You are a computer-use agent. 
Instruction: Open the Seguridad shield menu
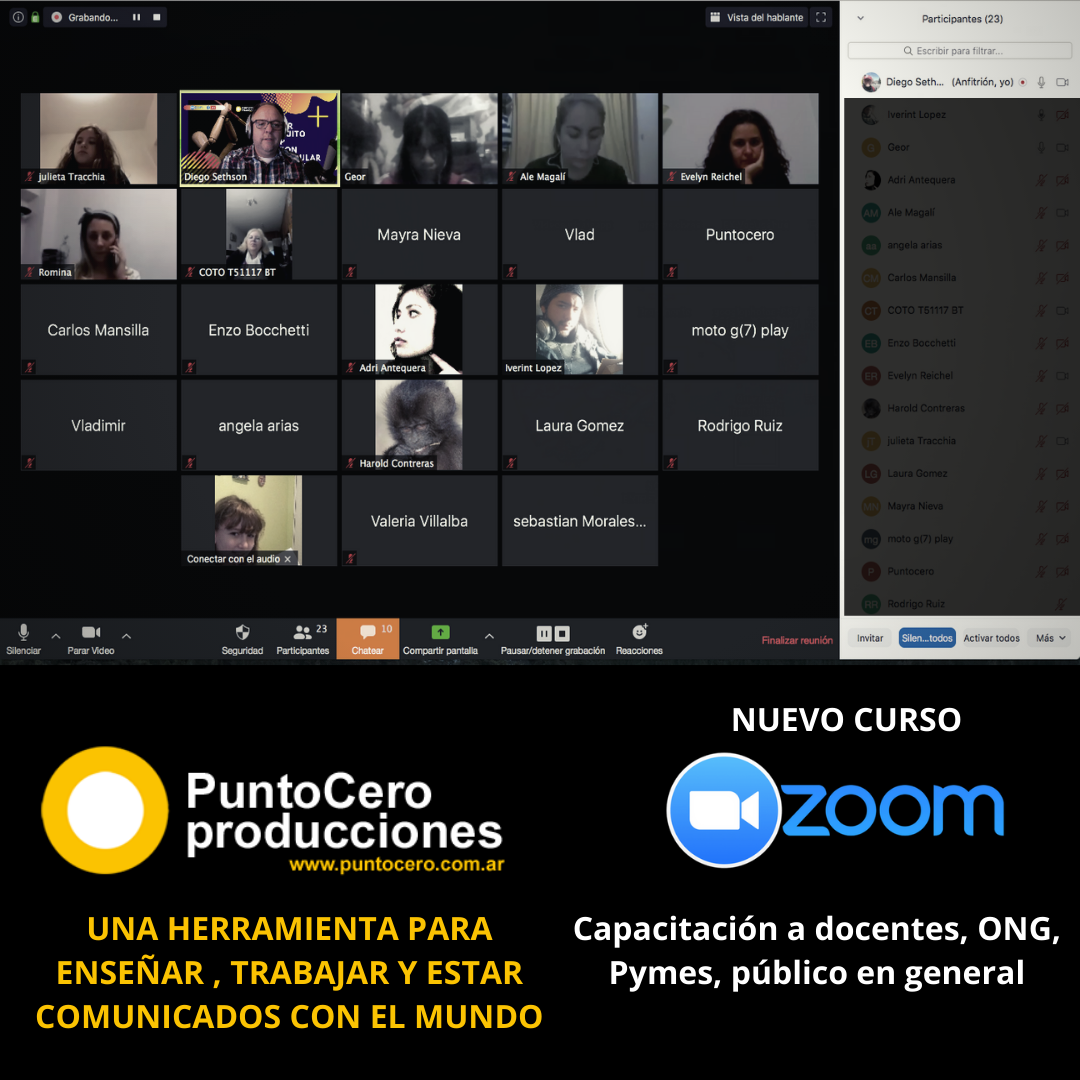point(242,639)
